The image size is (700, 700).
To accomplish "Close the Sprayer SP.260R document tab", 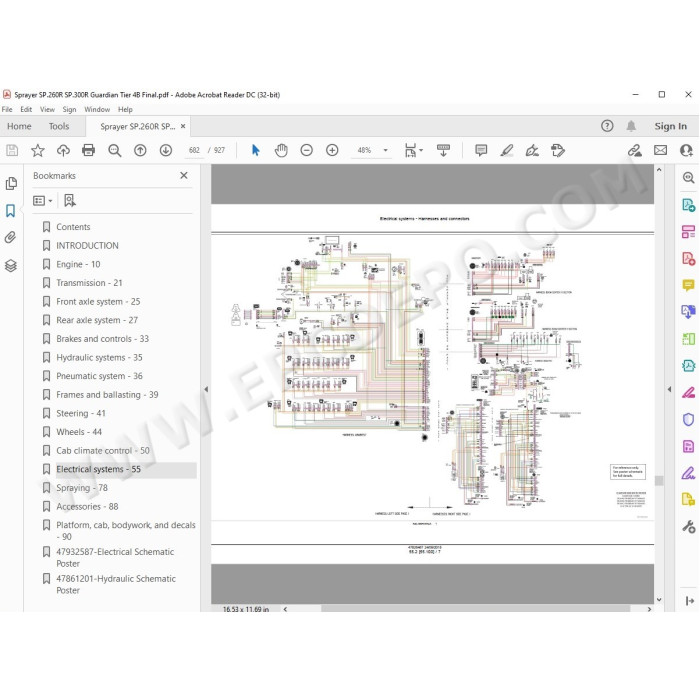I will point(183,126).
